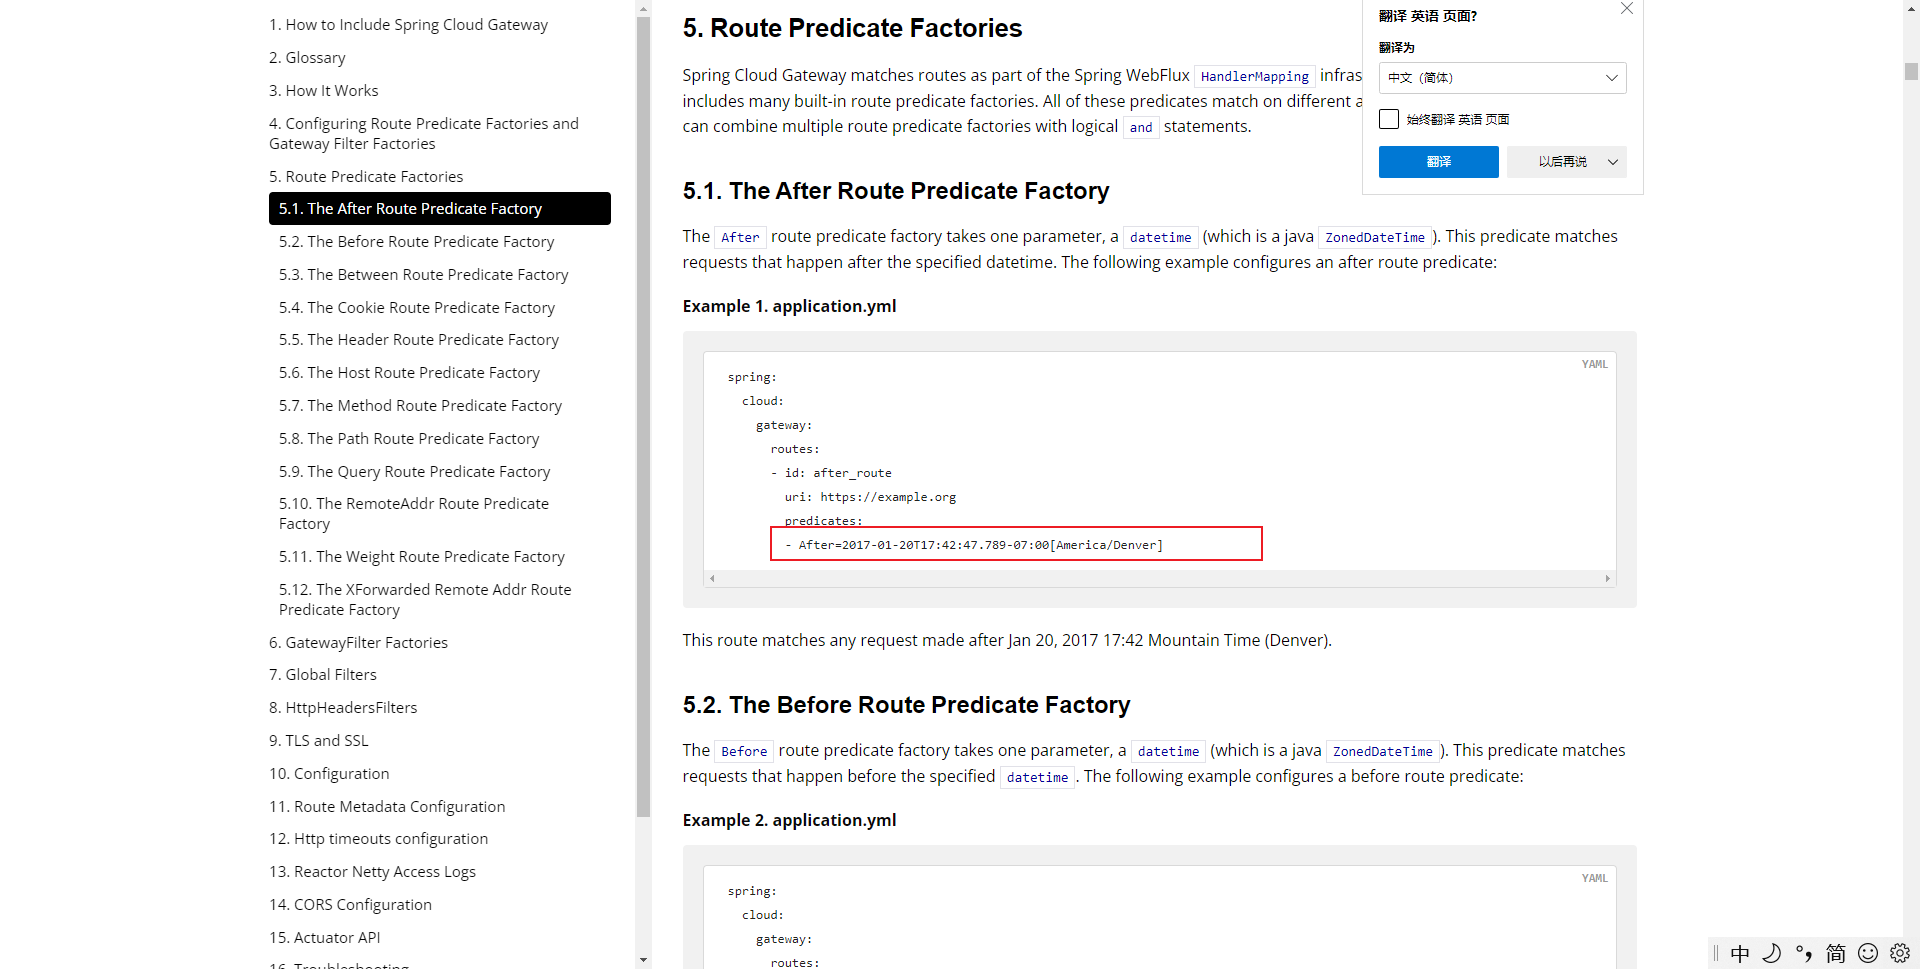Click the 'After' inline code label

tap(740, 237)
